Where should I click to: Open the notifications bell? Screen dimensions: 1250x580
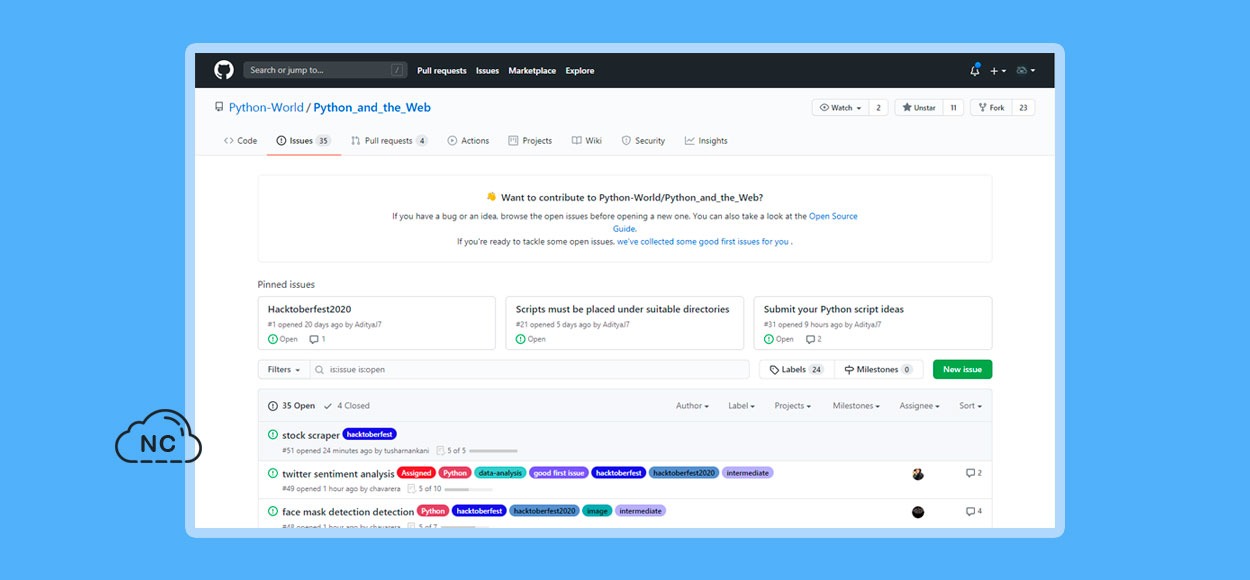[x=975, y=70]
